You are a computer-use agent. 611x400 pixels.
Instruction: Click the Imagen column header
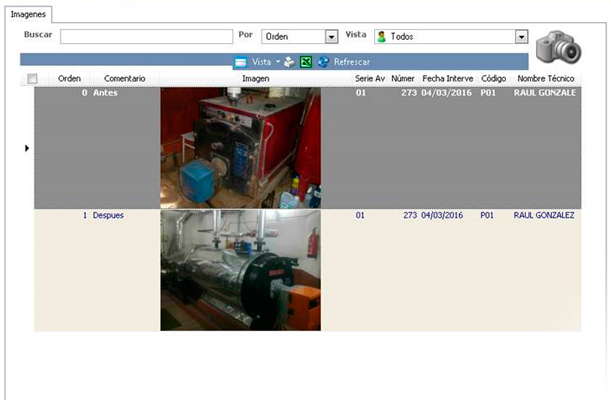256,79
